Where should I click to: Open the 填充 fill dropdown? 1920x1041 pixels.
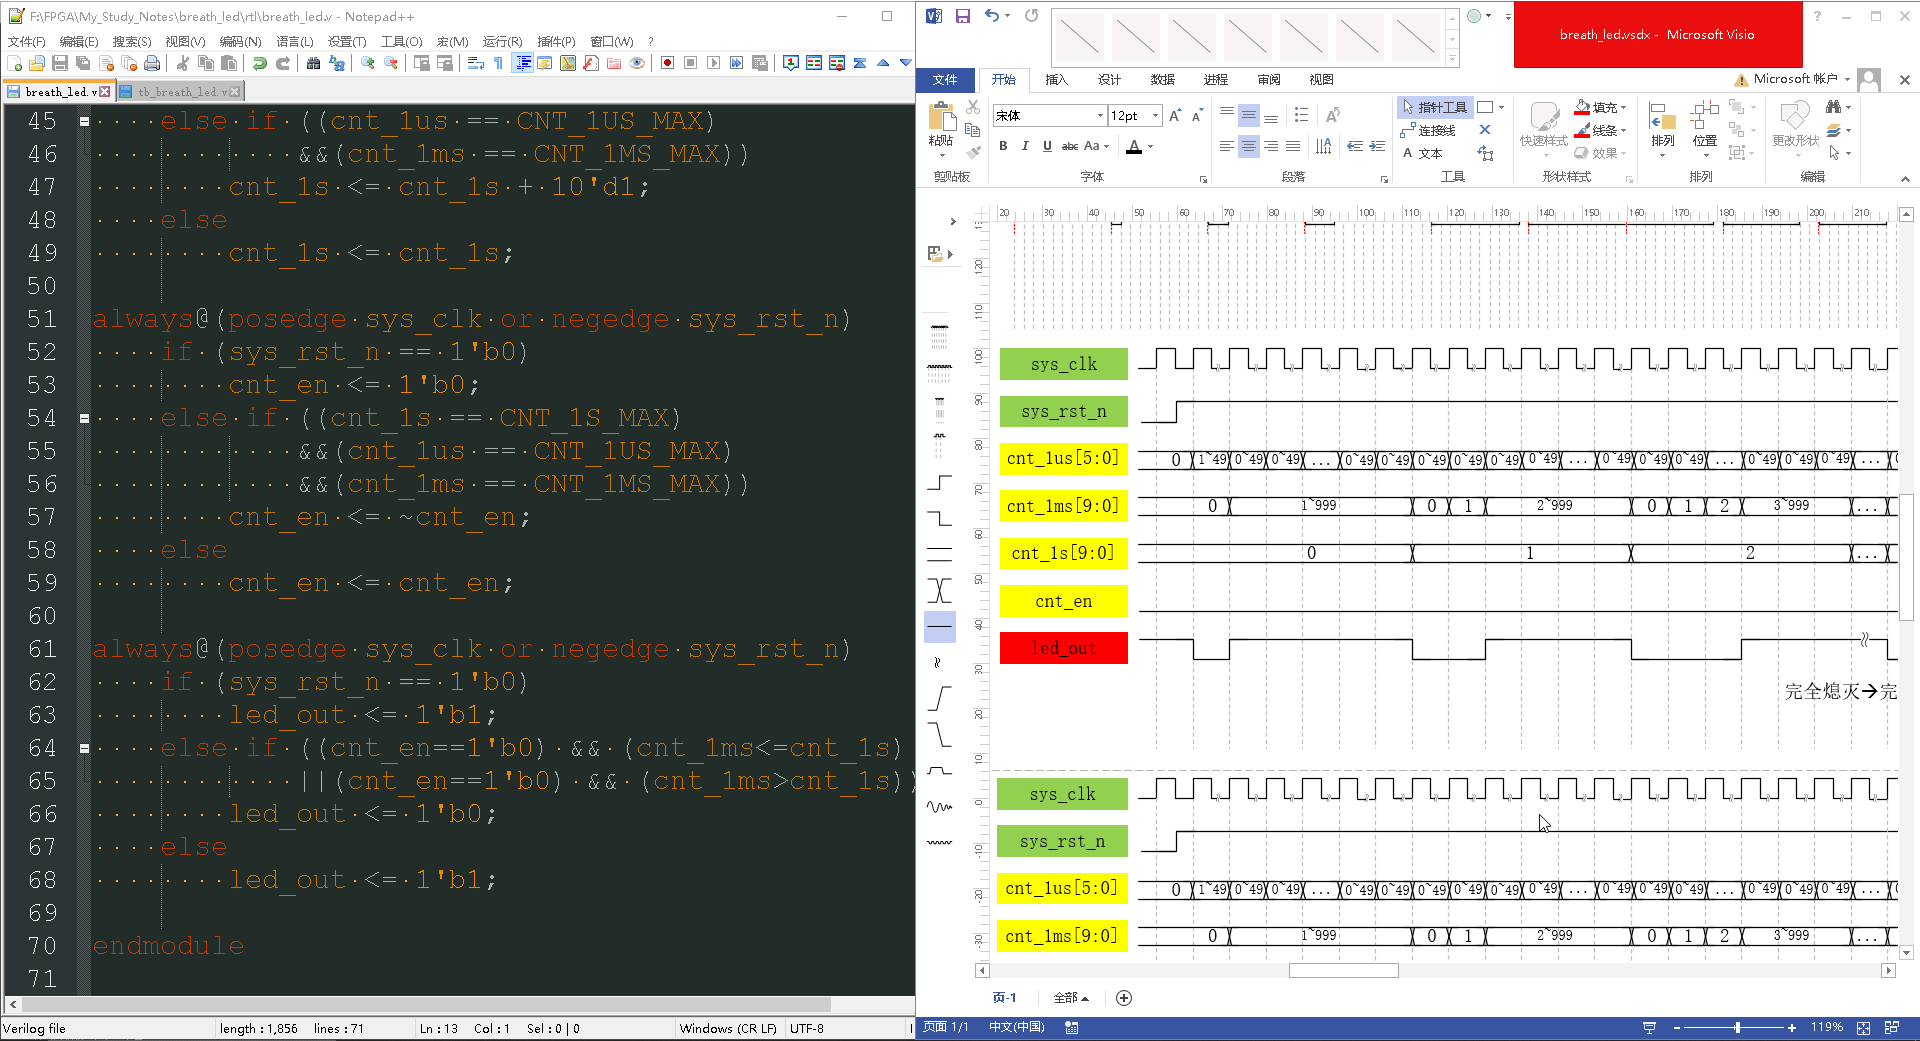1600,107
